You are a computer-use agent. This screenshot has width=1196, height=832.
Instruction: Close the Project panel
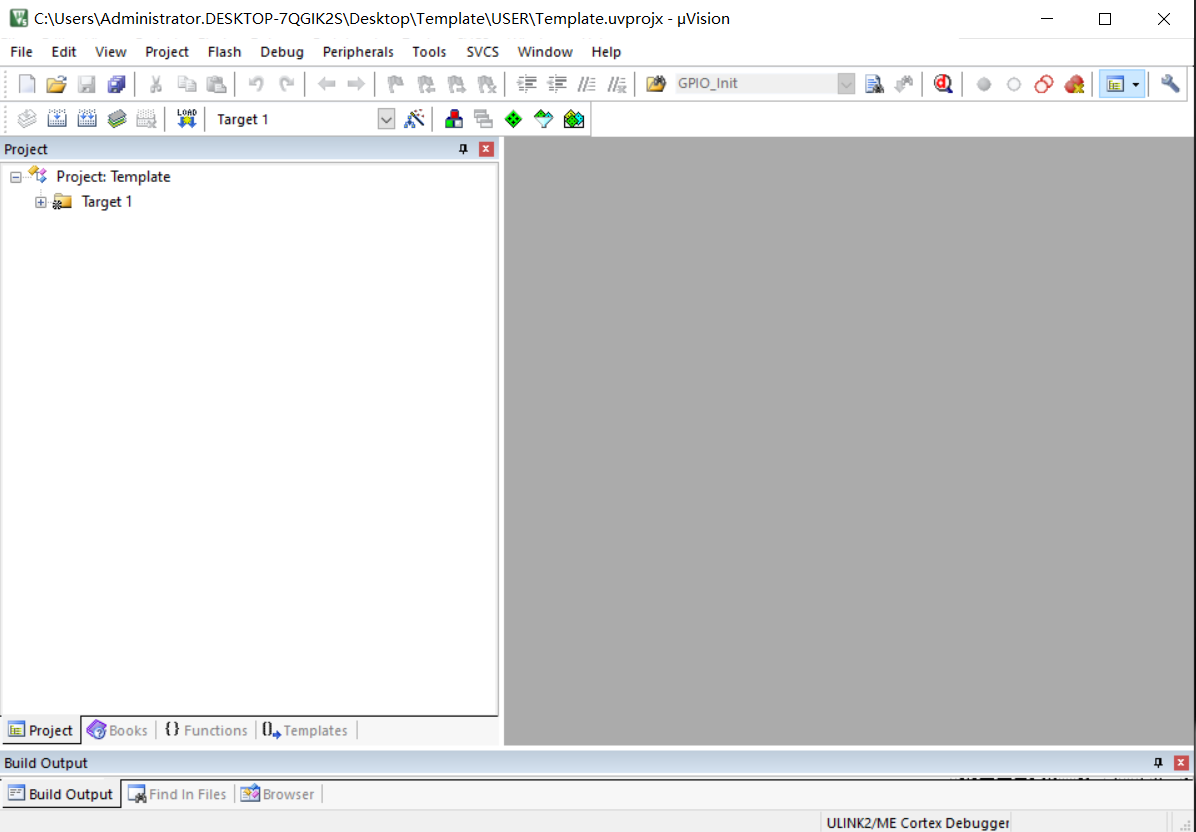(x=486, y=149)
